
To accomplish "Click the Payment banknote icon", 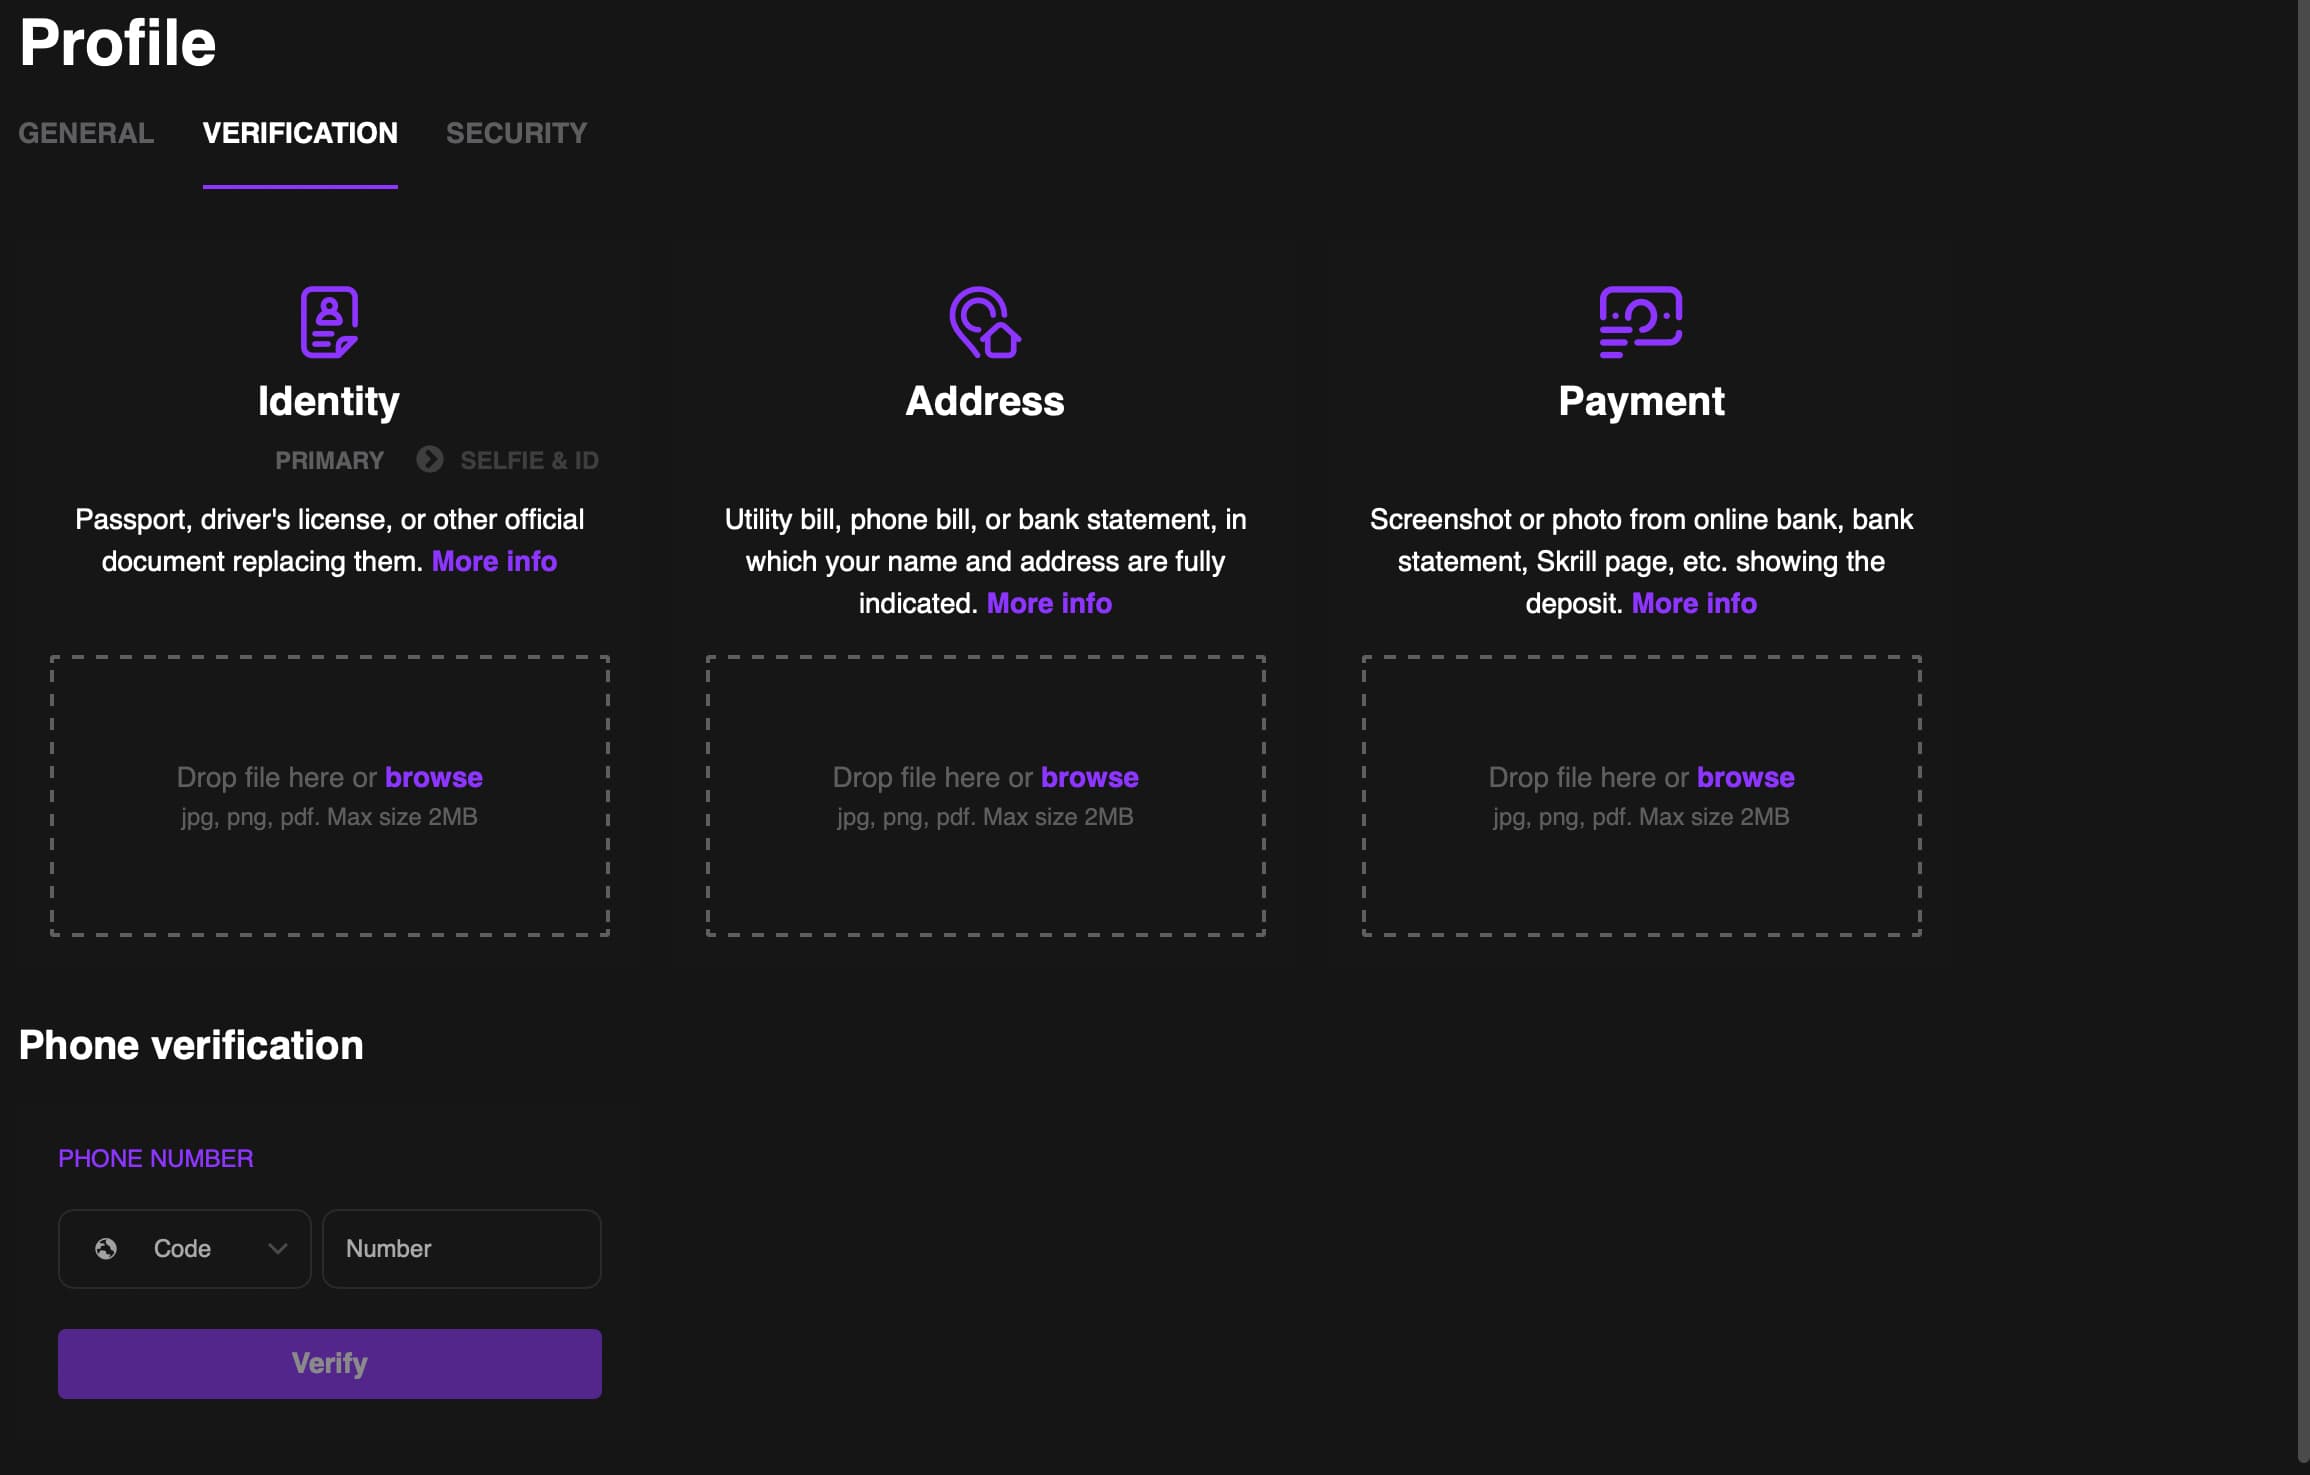I will pos(1640,322).
